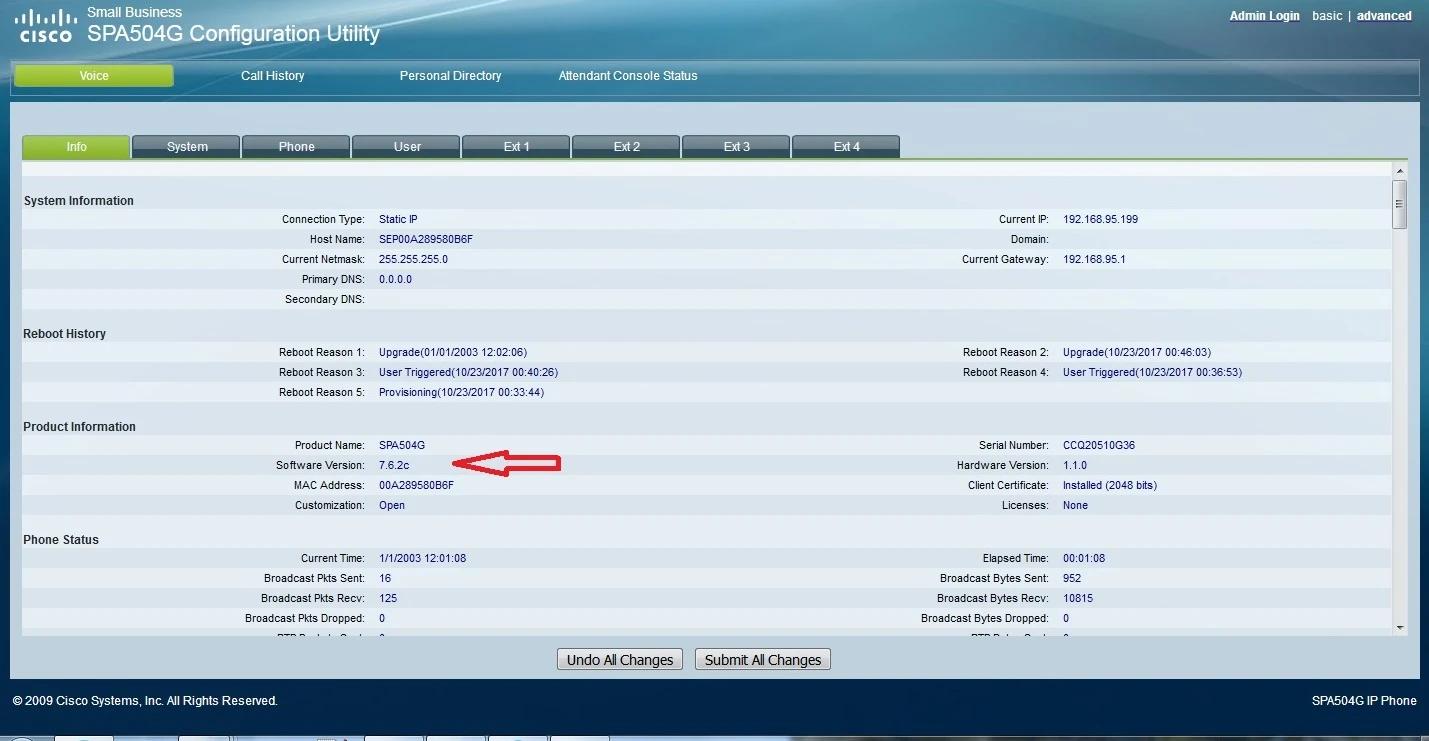This screenshot has height=741, width=1429.
Task: Click netmask value "255.255.255.0"
Action: click(413, 259)
